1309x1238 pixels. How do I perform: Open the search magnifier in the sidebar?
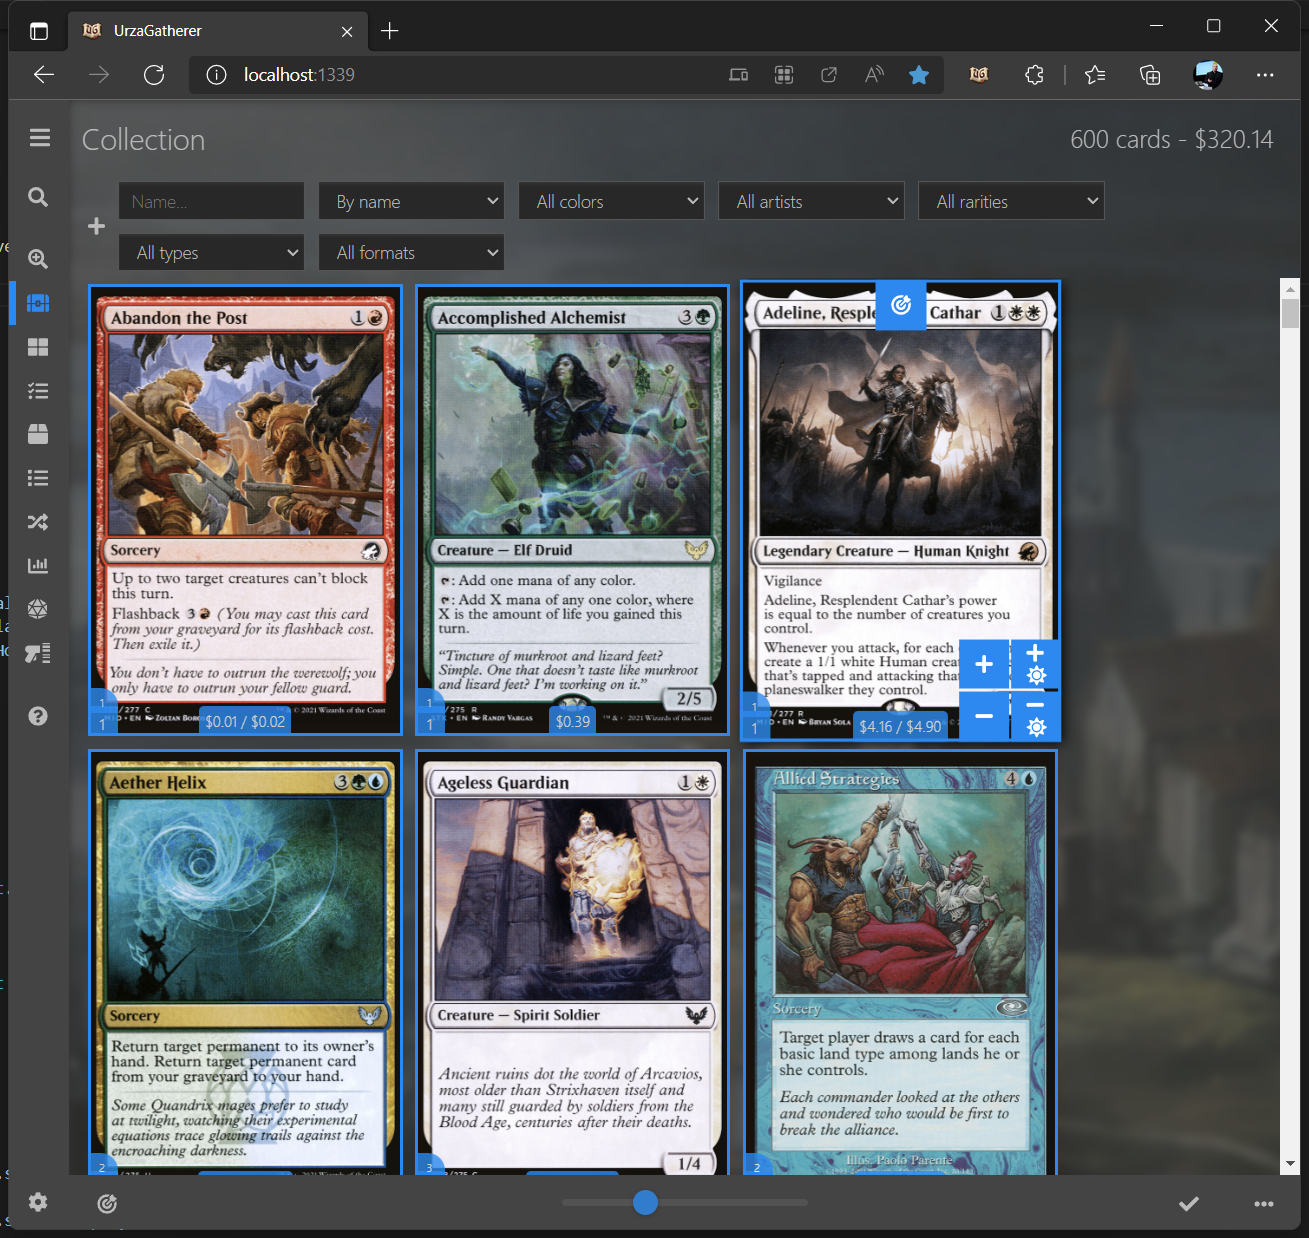38,197
